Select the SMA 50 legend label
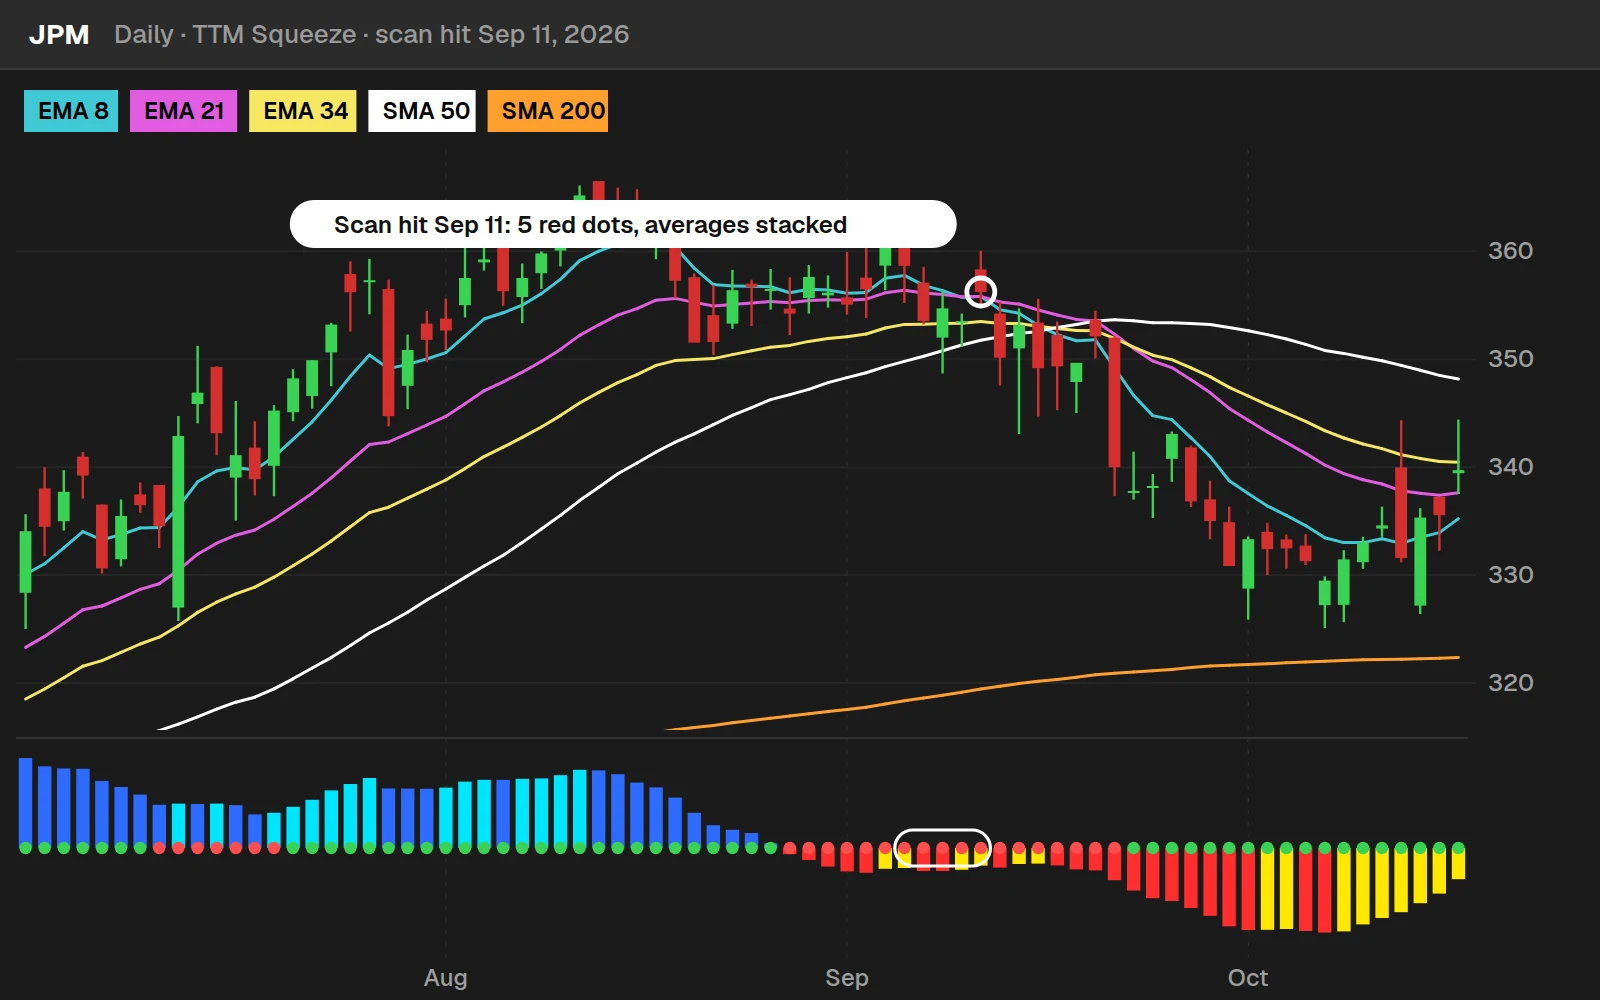The image size is (1600, 1000). point(423,111)
